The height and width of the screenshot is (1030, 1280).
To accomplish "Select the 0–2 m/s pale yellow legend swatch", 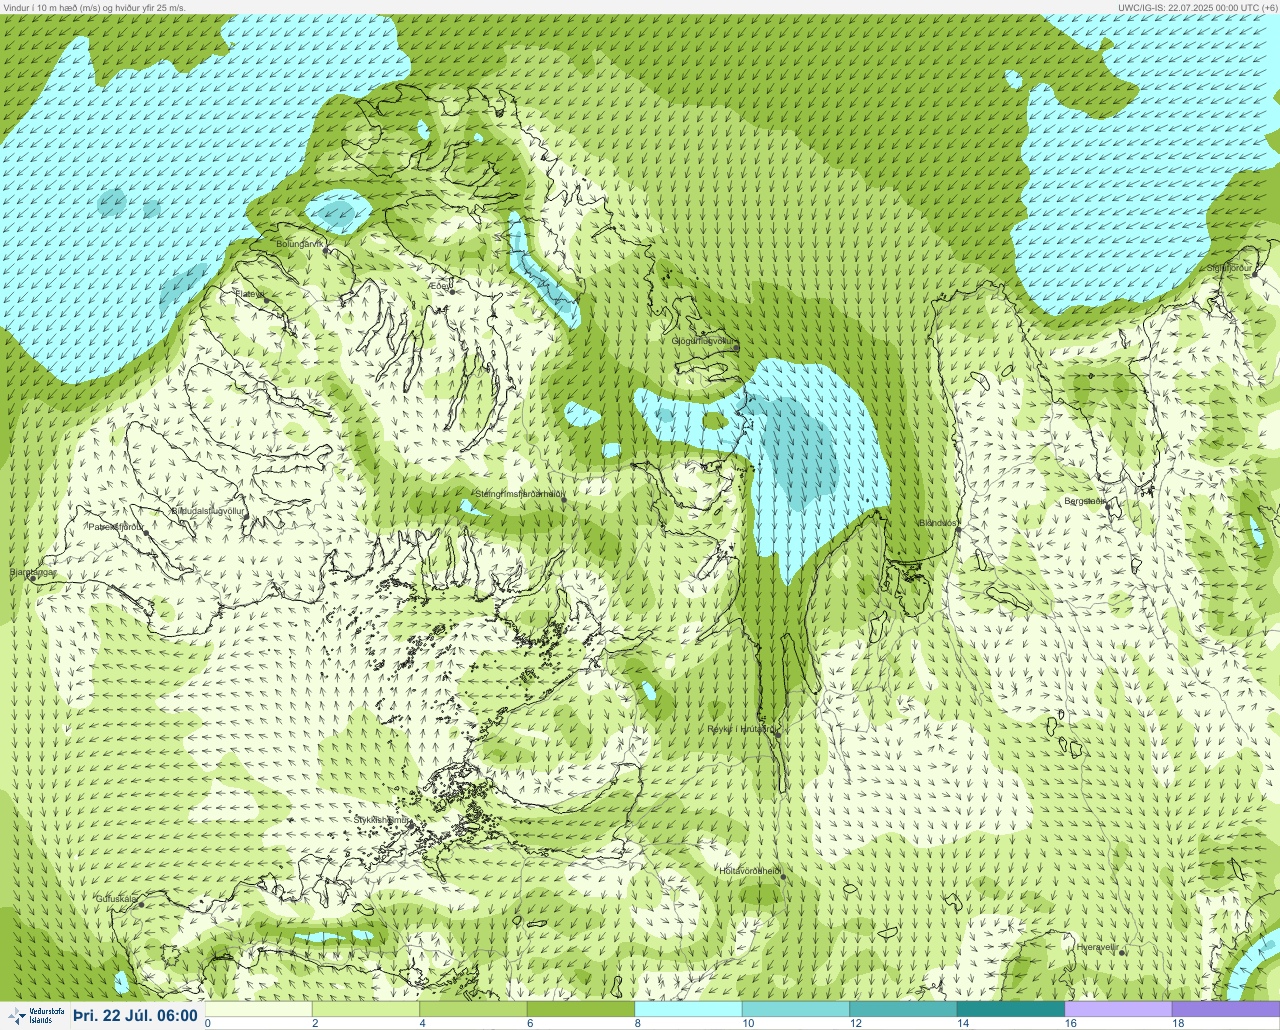I will (x=258, y=1009).
